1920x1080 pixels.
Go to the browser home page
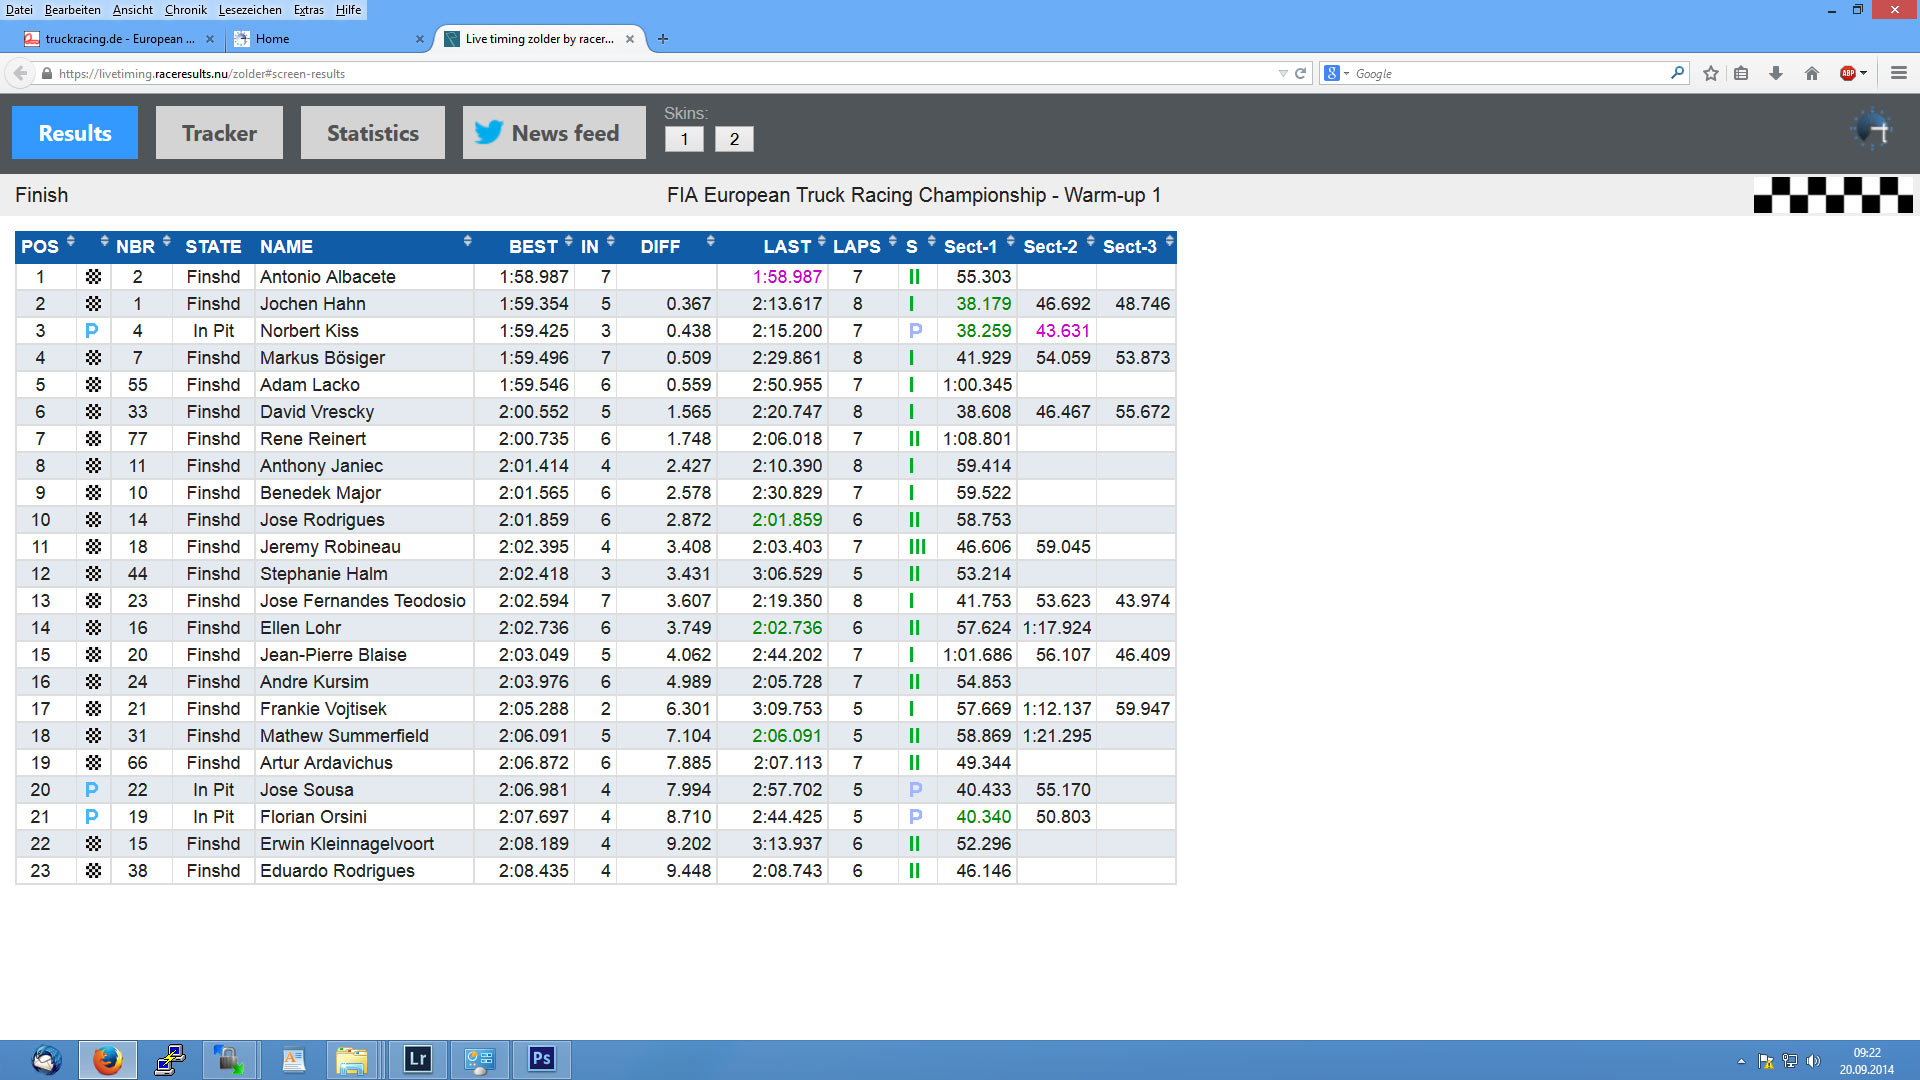(x=1811, y=73)
